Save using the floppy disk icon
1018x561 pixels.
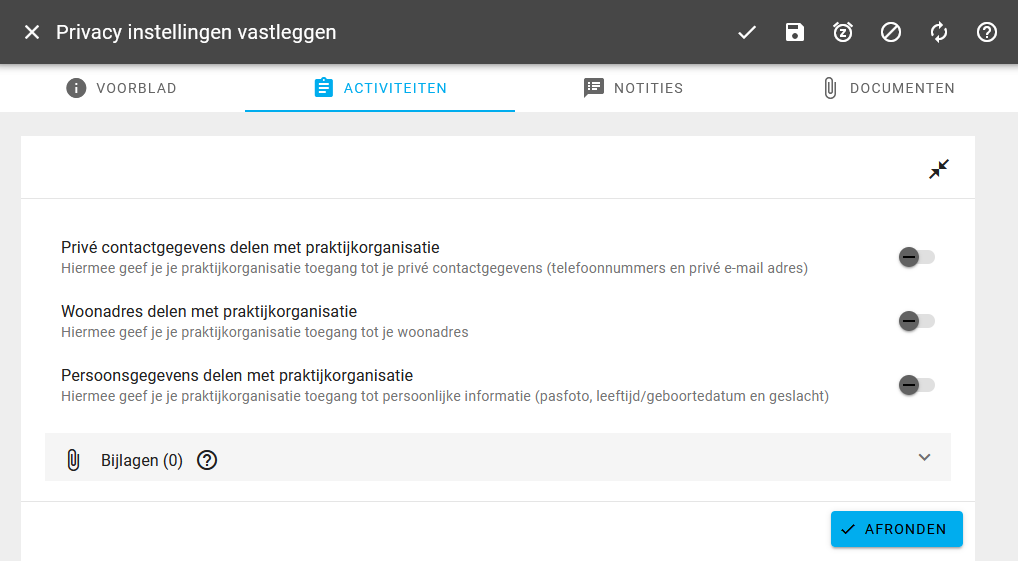795,32
